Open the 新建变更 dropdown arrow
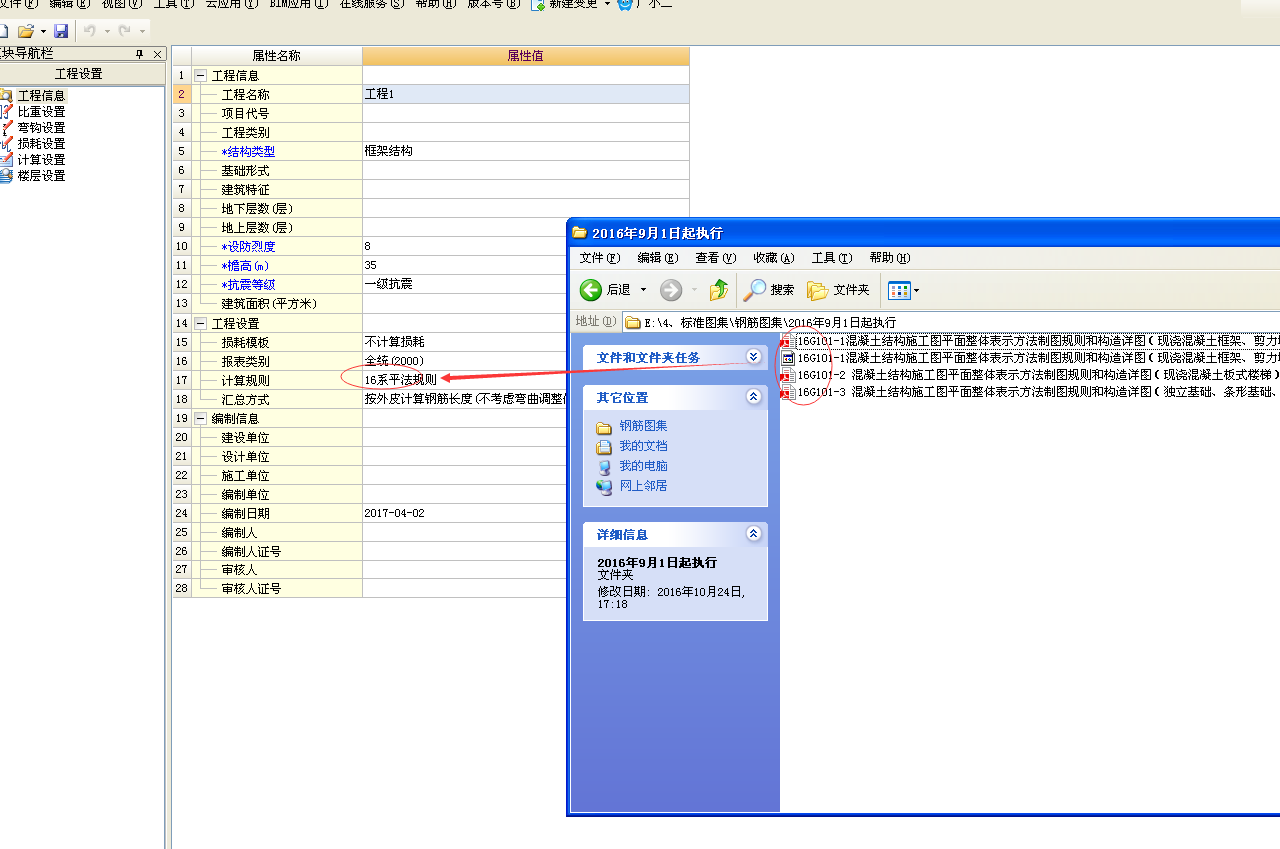The height and width of the screenshot is (849, 1280). tap(607, 4)
